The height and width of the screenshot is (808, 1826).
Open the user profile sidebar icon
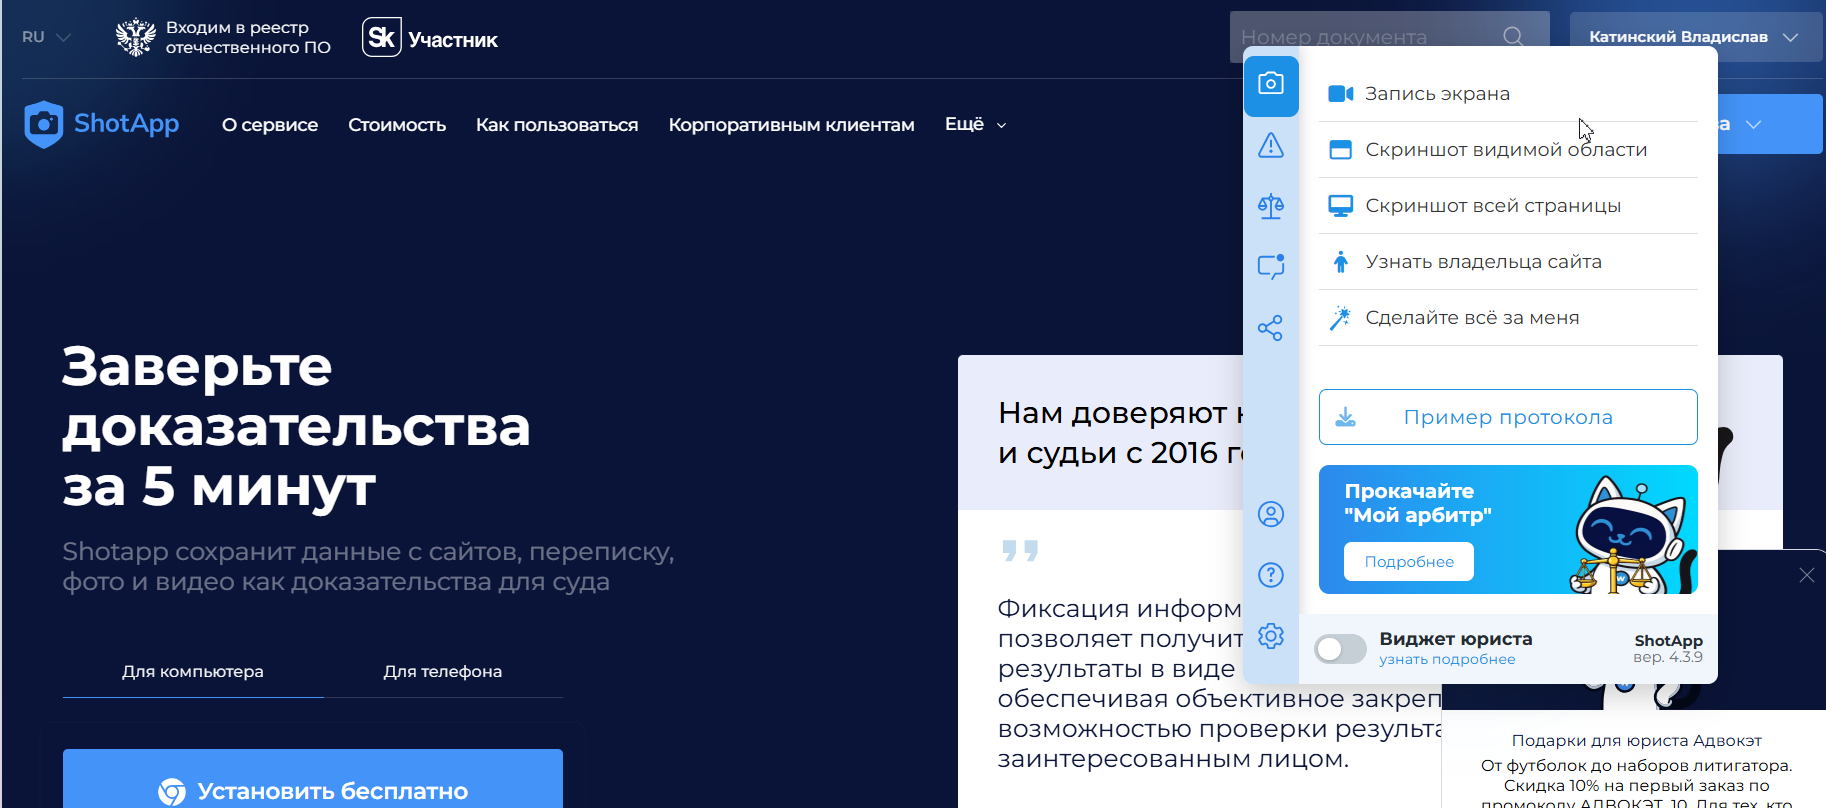1271,514
